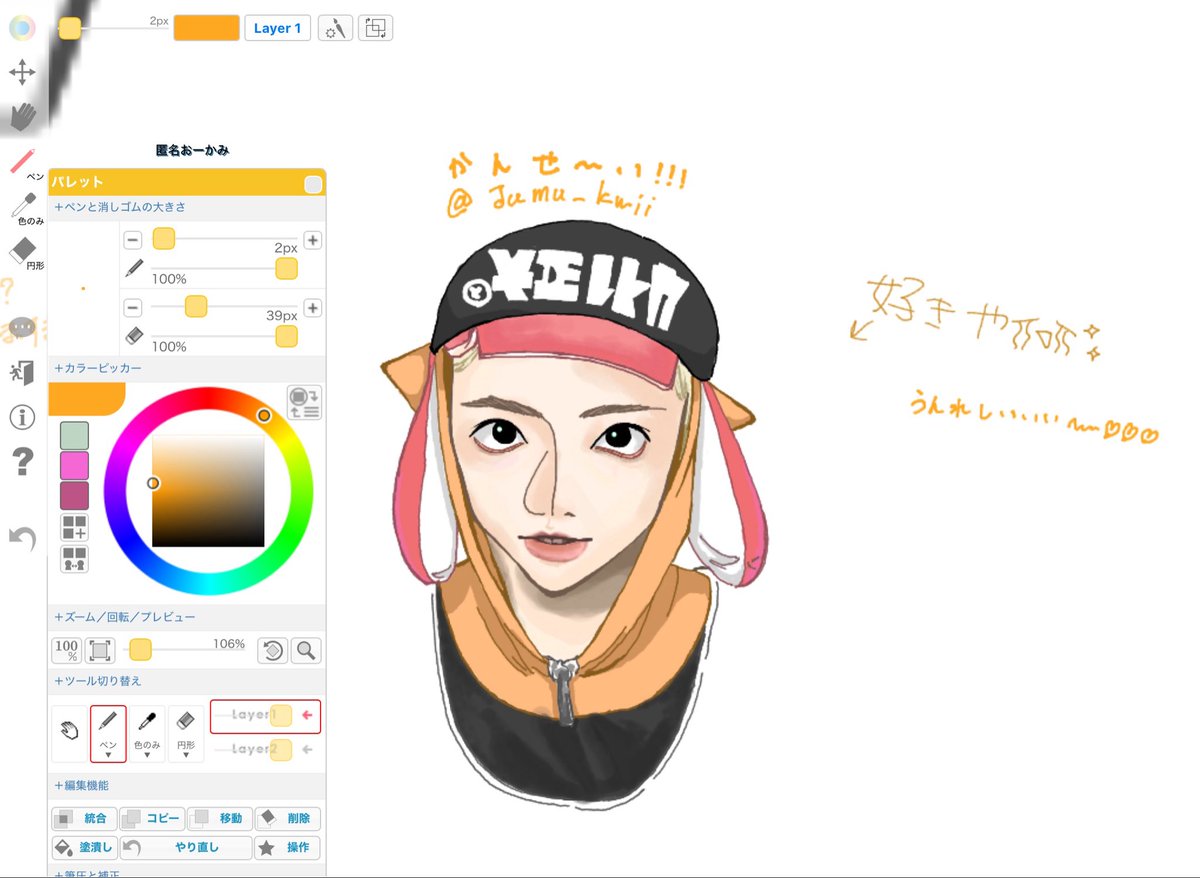1200x878 pixels.
Task: Click the Layer 1 button in top bar
Action: point(277,28)
